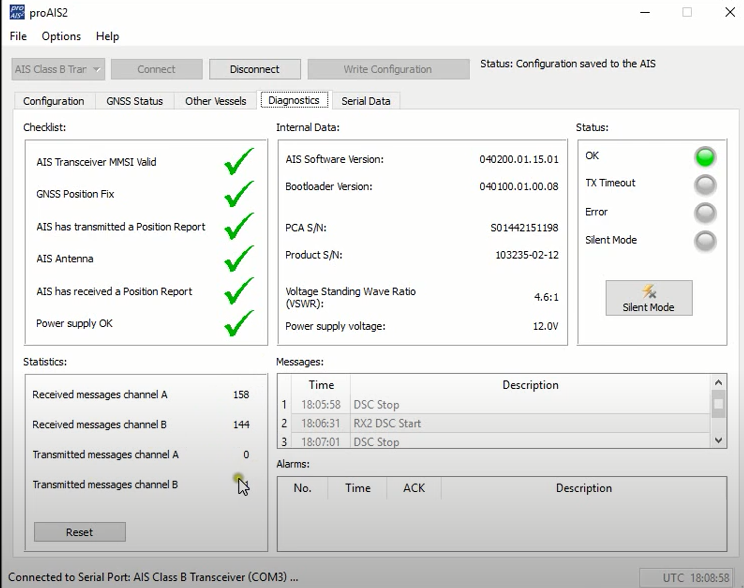Open the Options menu

click(61, 36)
